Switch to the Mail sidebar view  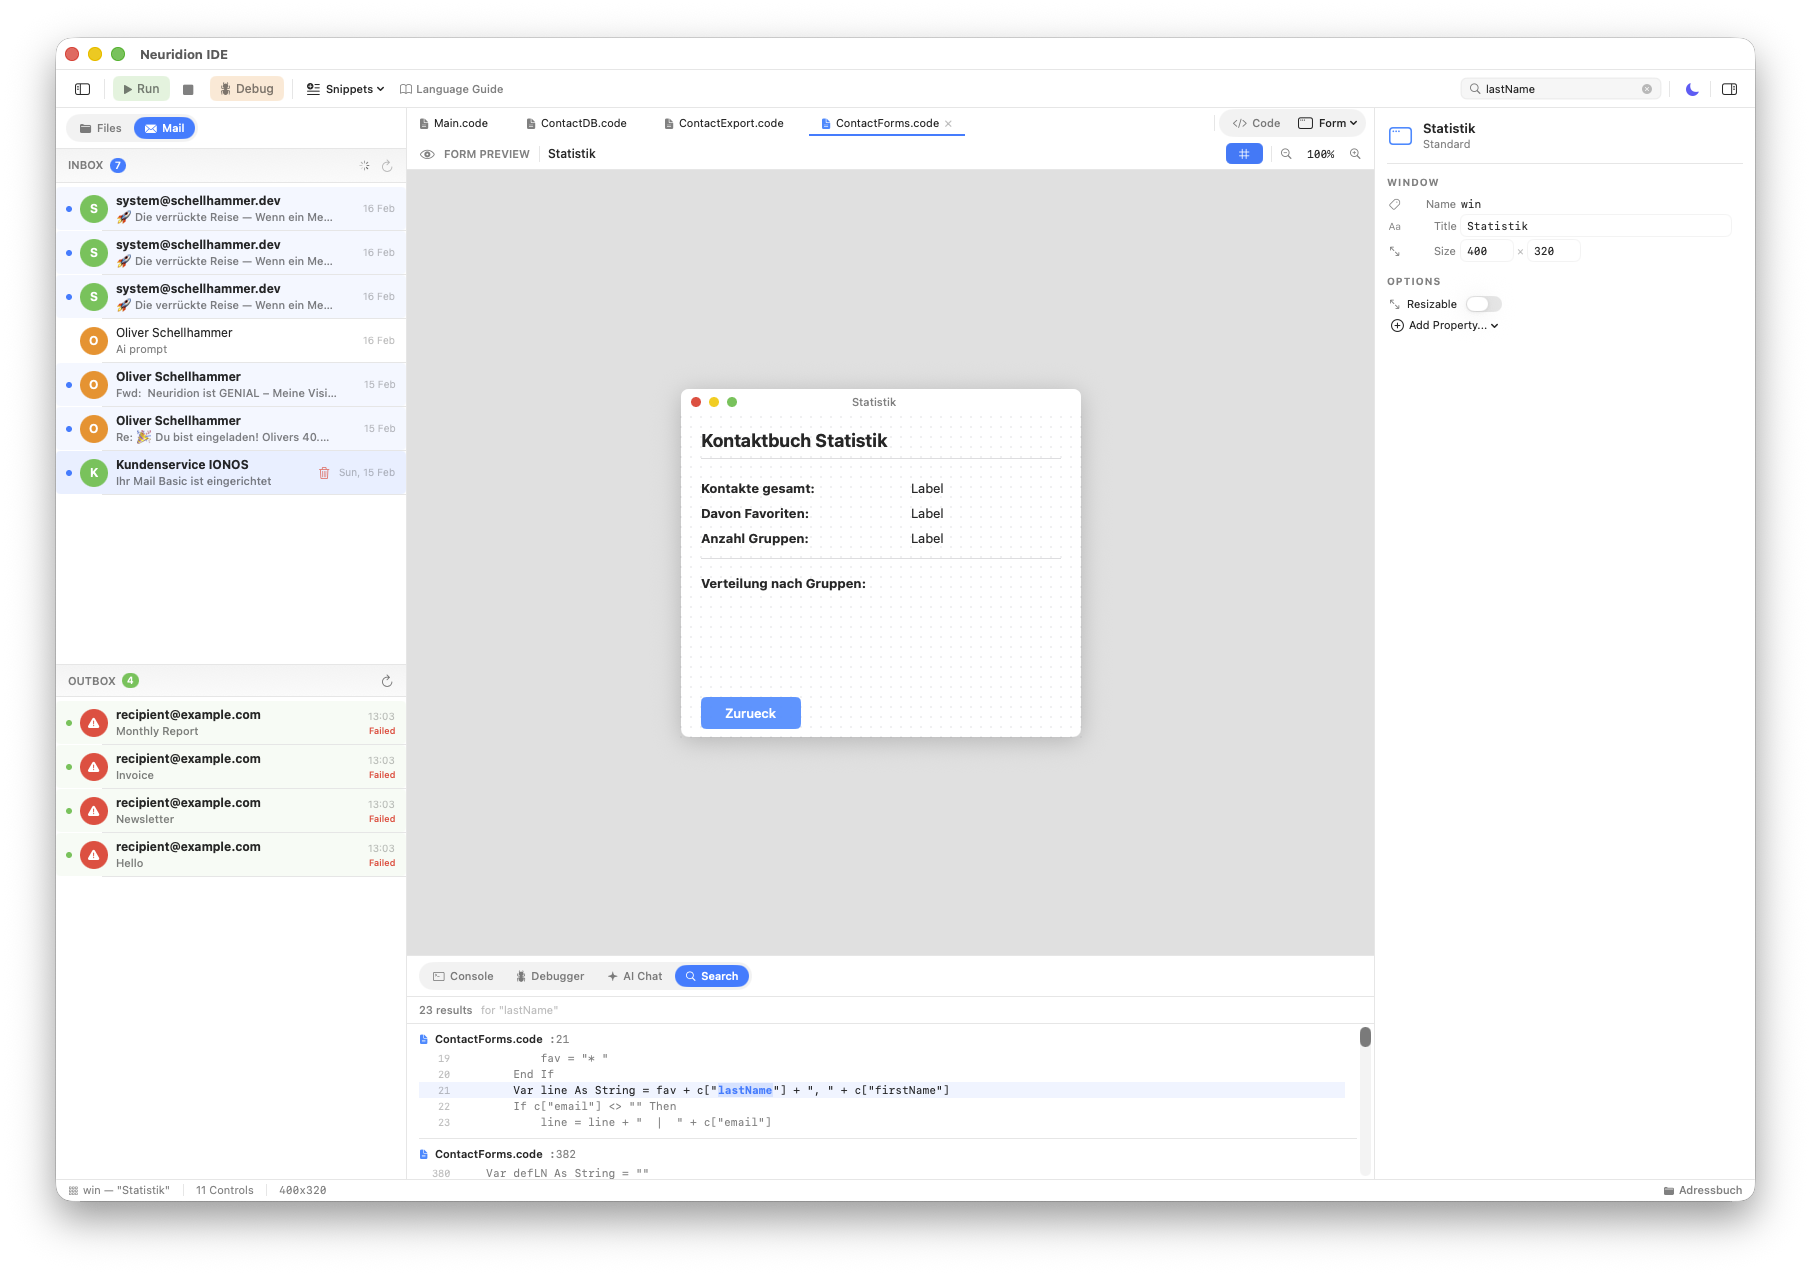[164, 128]
